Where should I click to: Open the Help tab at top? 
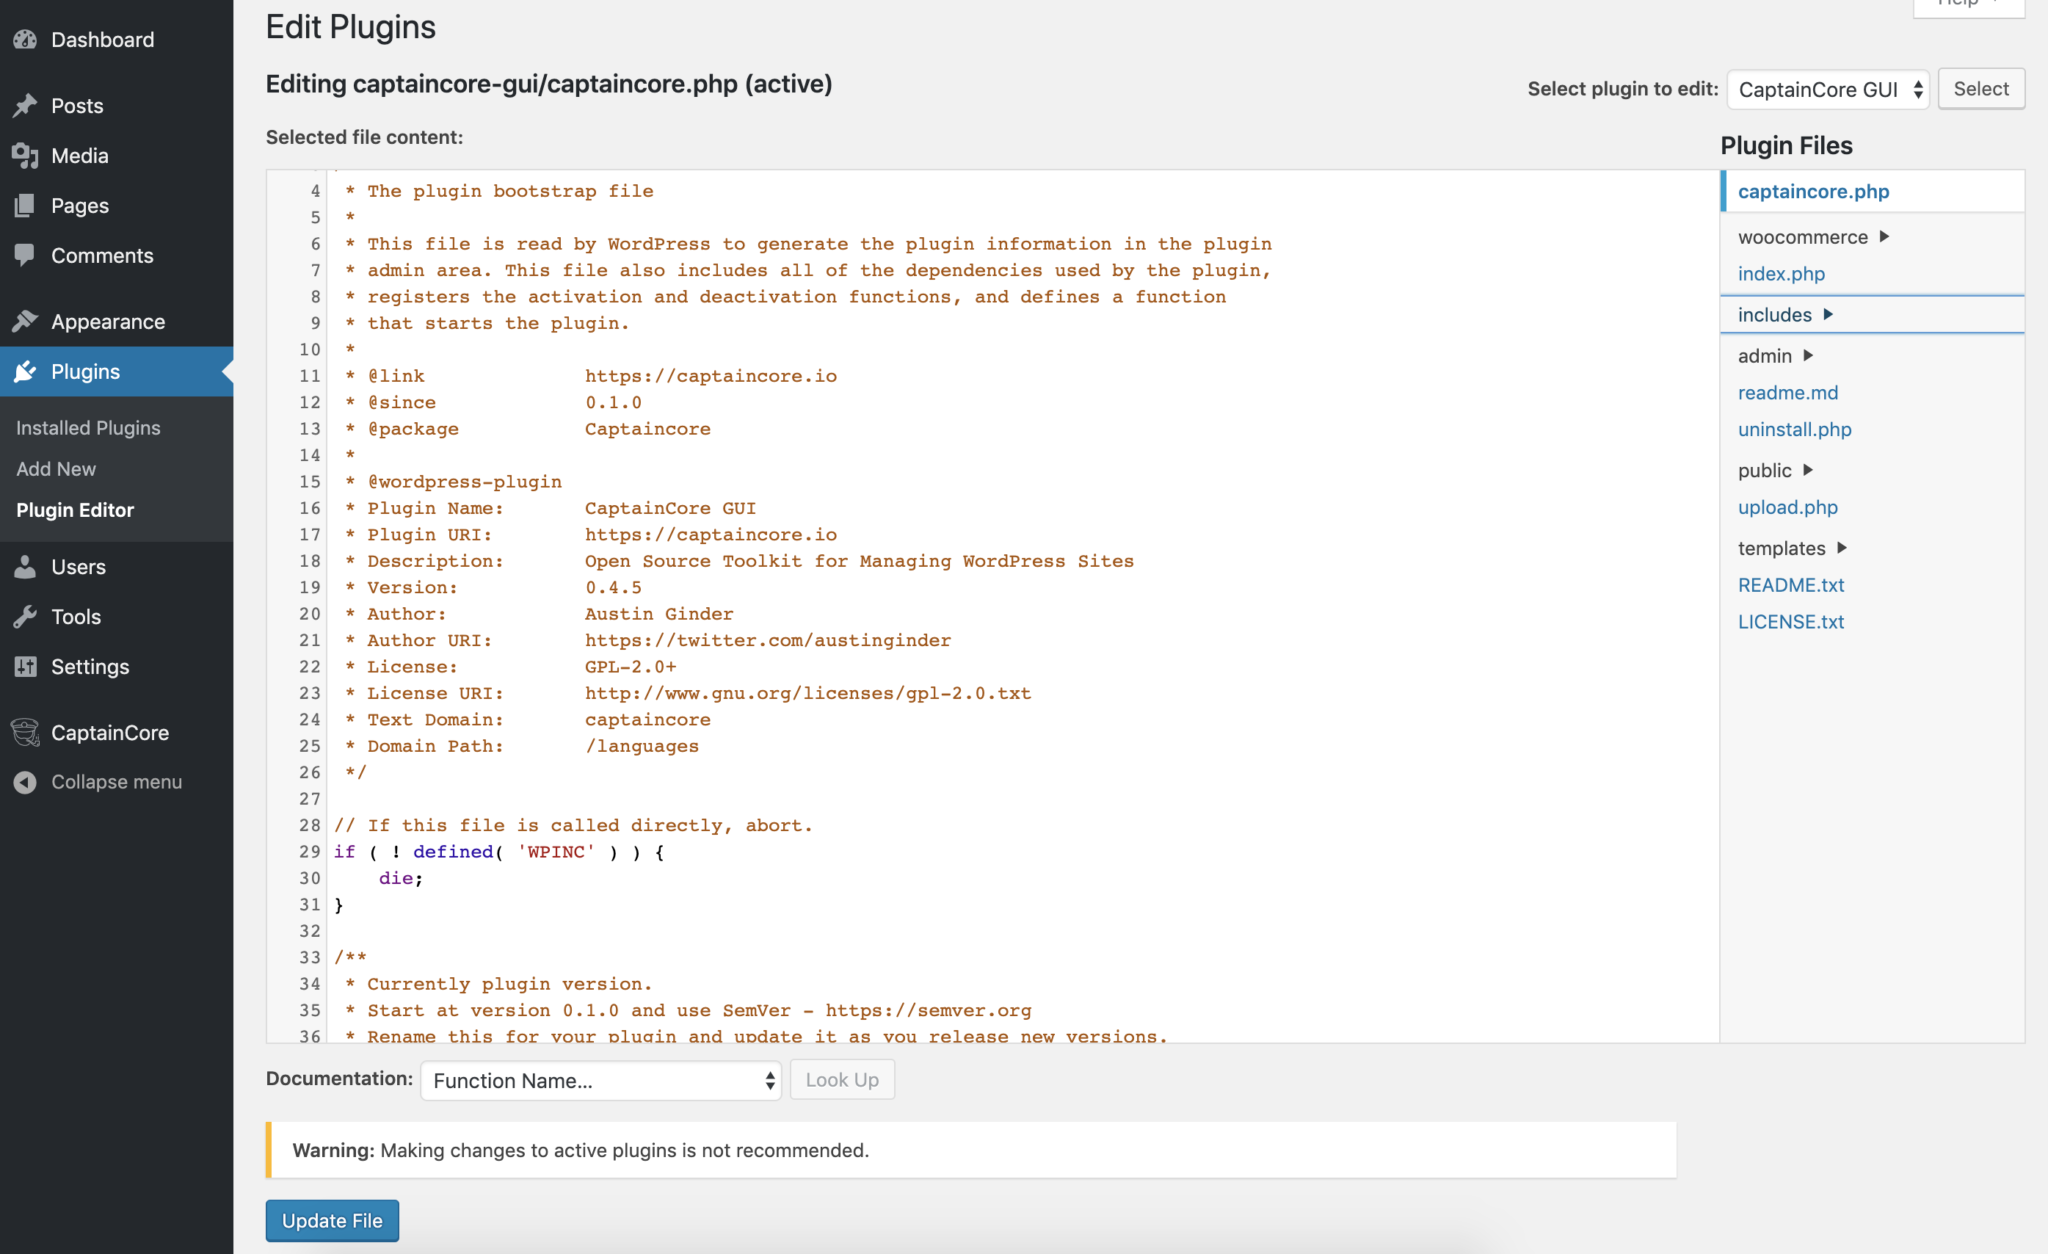pos(1968,5)
